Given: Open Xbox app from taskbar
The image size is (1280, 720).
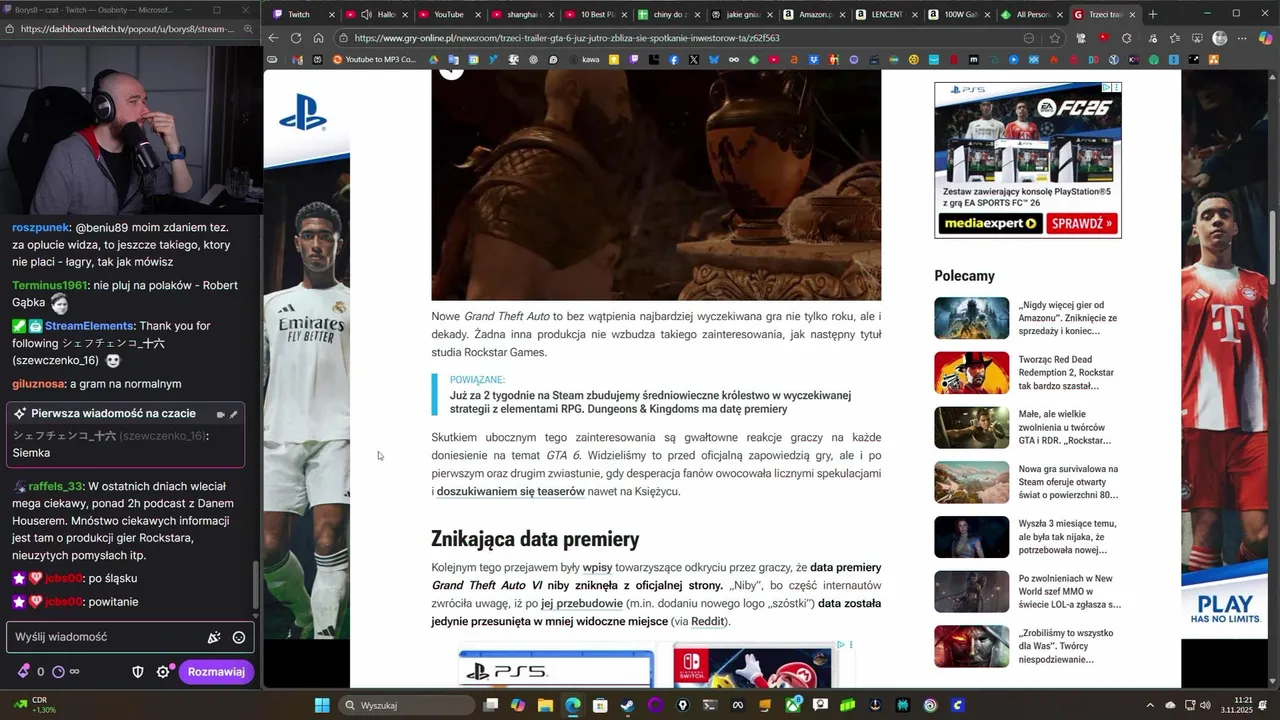Looking at the screenshot, I should point(793,705).
